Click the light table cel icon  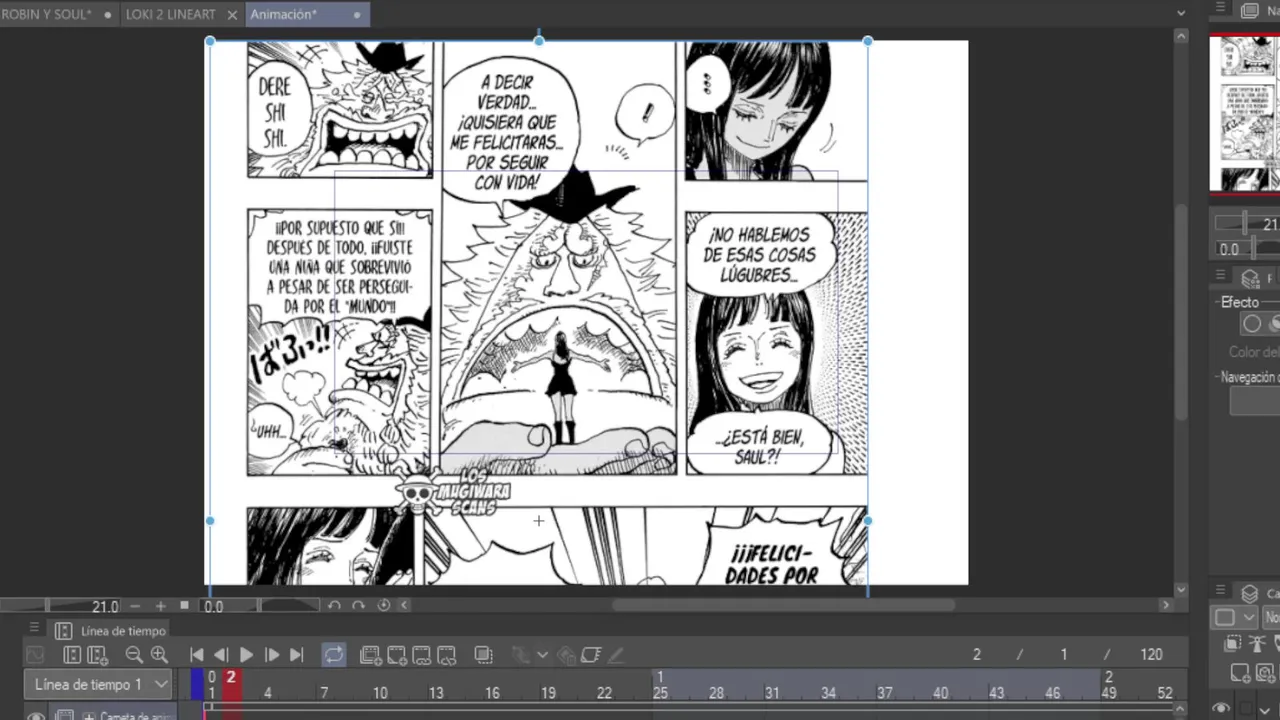click(591, 655)
